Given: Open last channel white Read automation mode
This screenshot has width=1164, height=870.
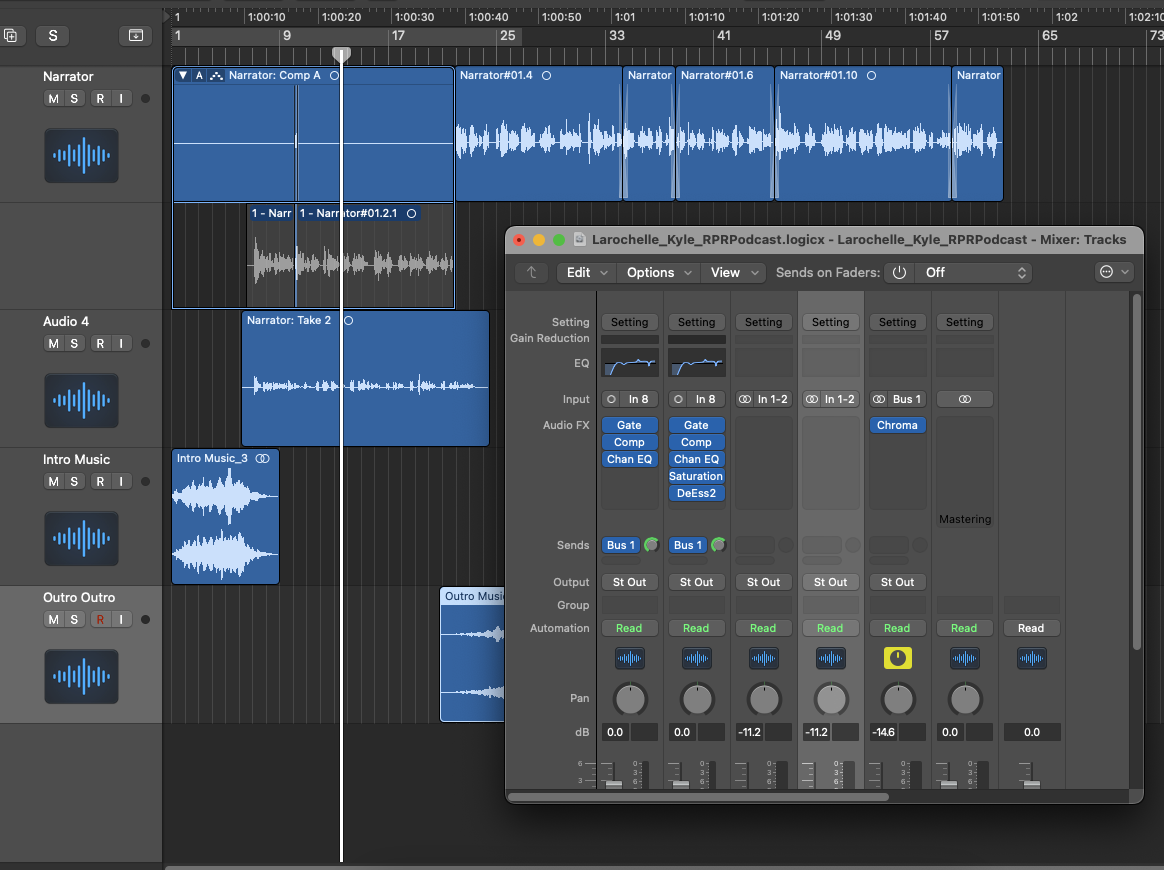Looking at the screenshot, I should pos(1031,629).
